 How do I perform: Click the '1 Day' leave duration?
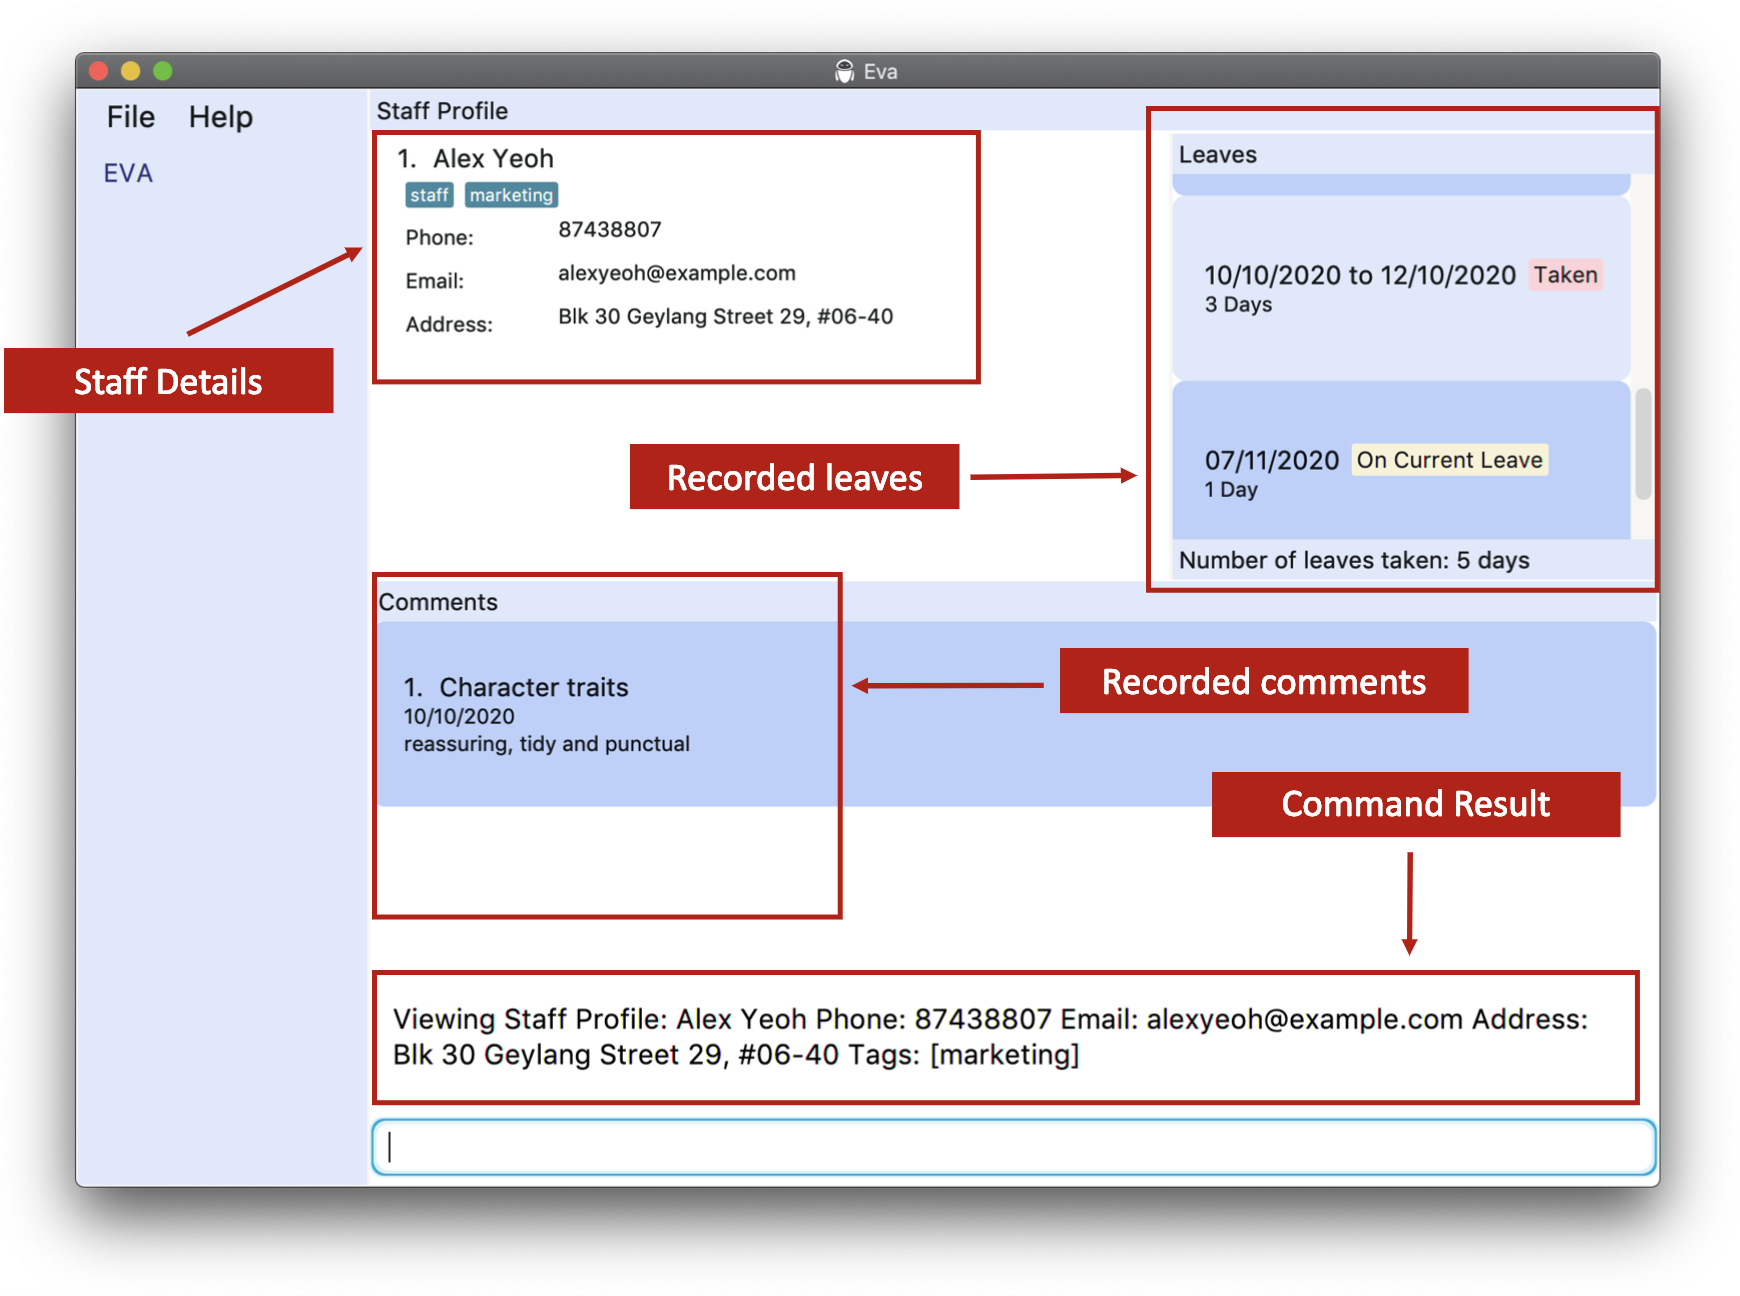tap(1231, 489)
